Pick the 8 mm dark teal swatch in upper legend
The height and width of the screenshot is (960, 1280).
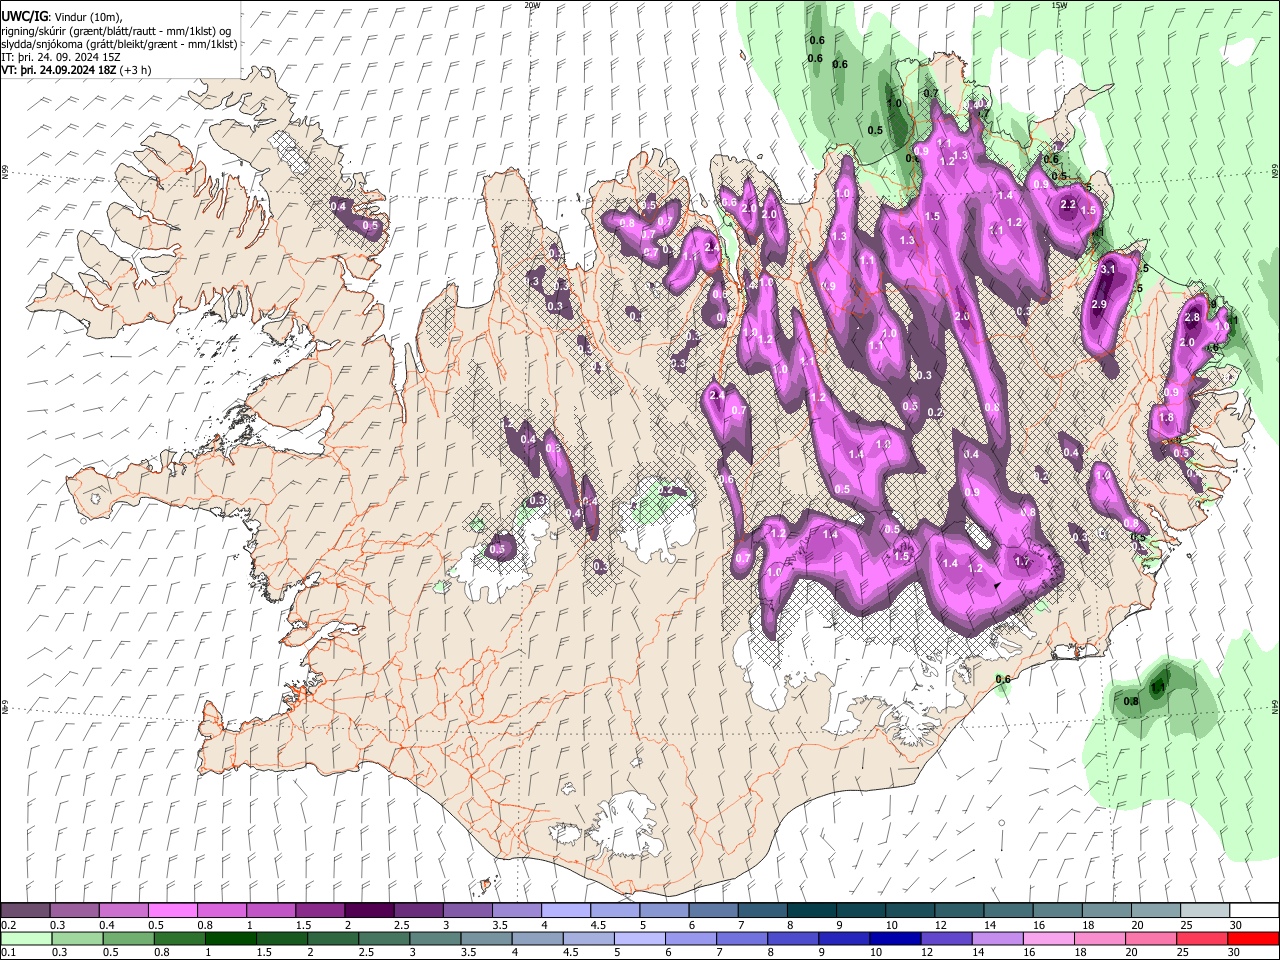(810, 911)
